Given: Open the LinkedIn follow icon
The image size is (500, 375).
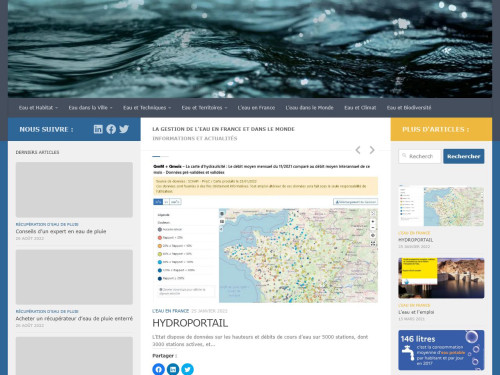Looking at the screenshot, I should point(98,129).
